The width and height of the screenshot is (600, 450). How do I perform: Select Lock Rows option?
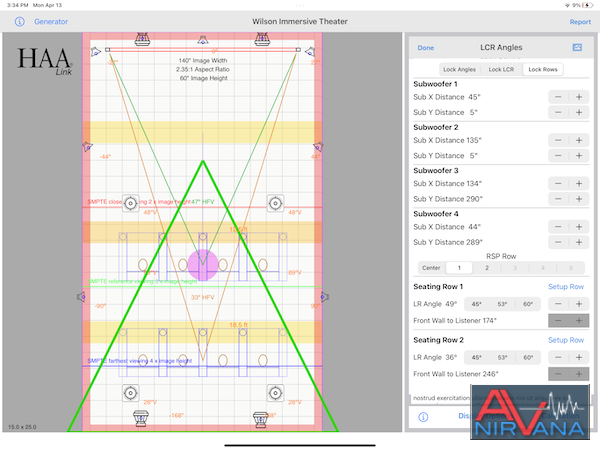(x=543, y=70)
